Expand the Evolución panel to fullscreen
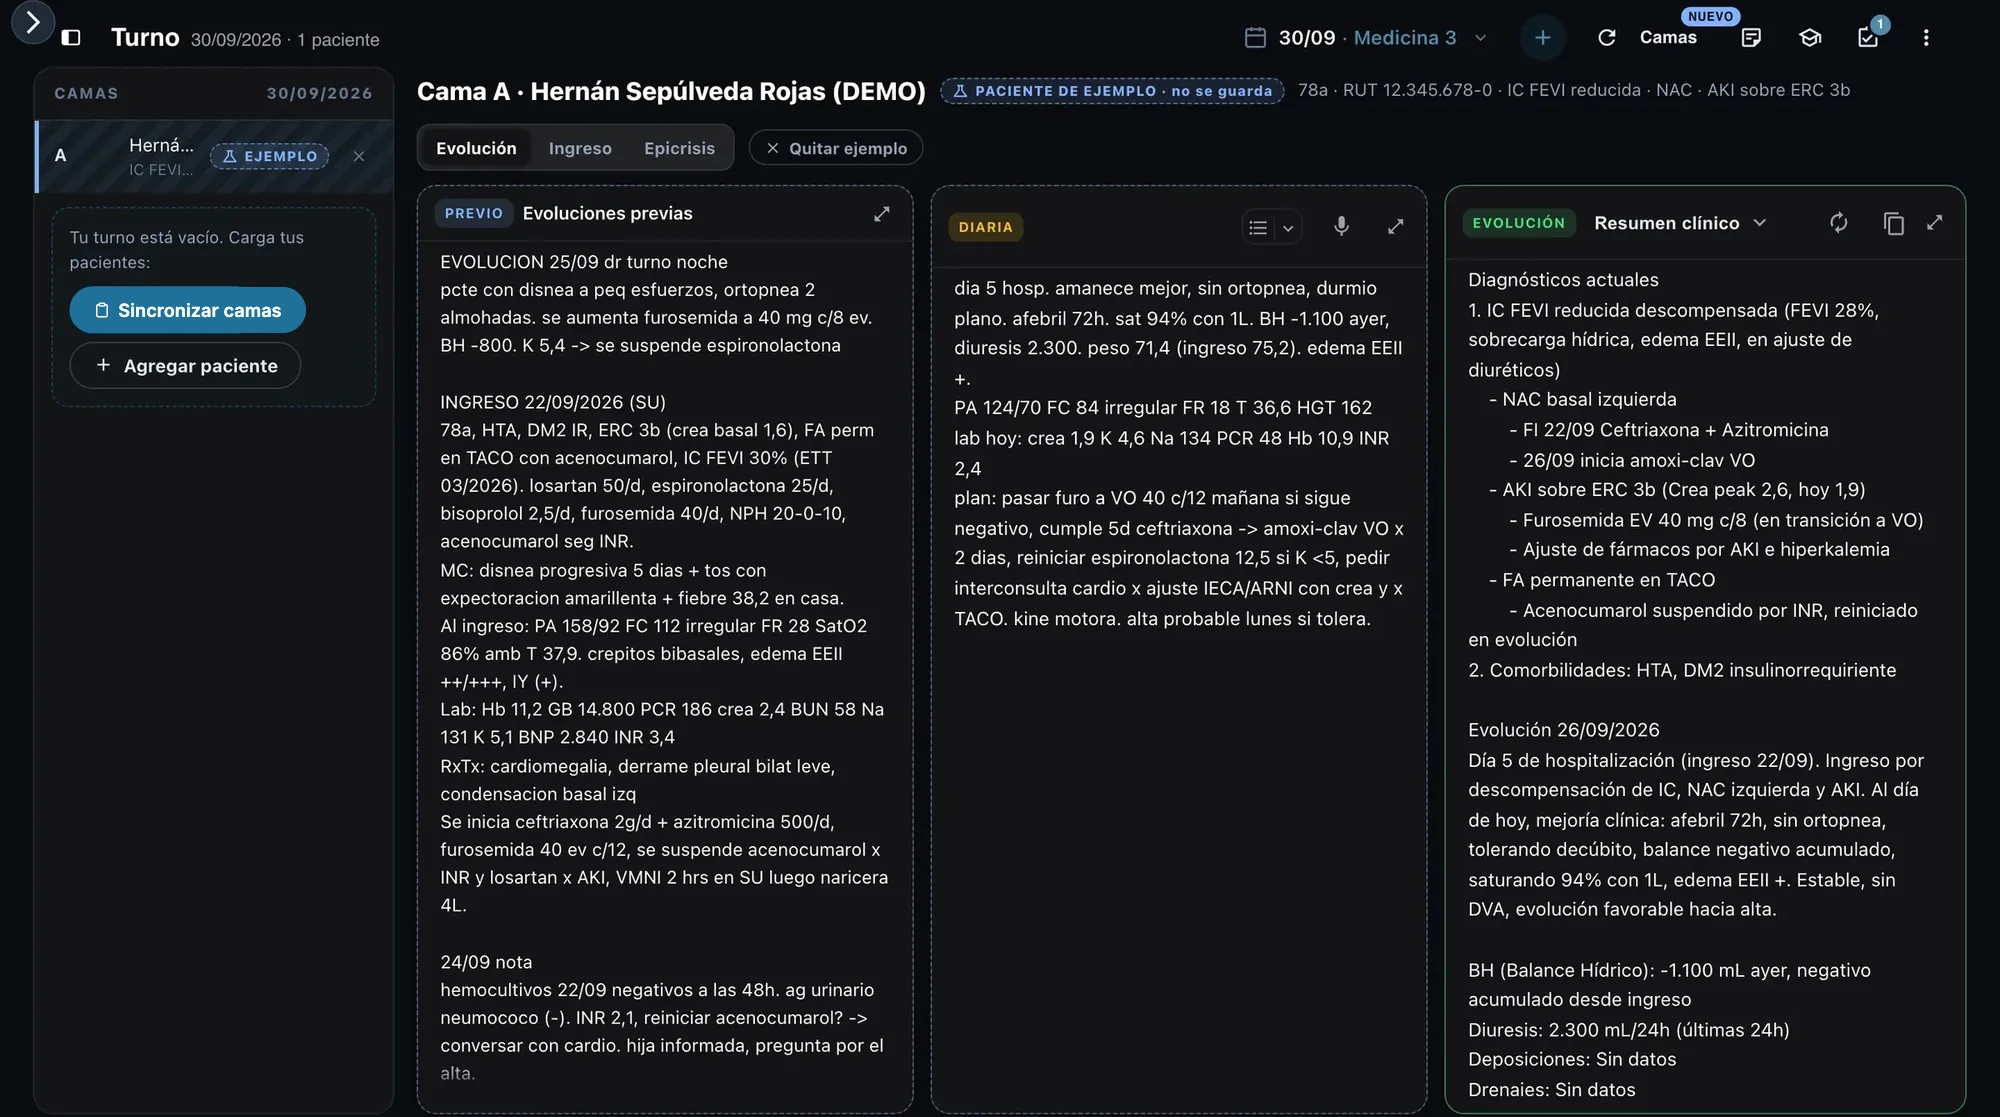Viewport: 2000px width, 1117px height. click(x=1934, y=222)
